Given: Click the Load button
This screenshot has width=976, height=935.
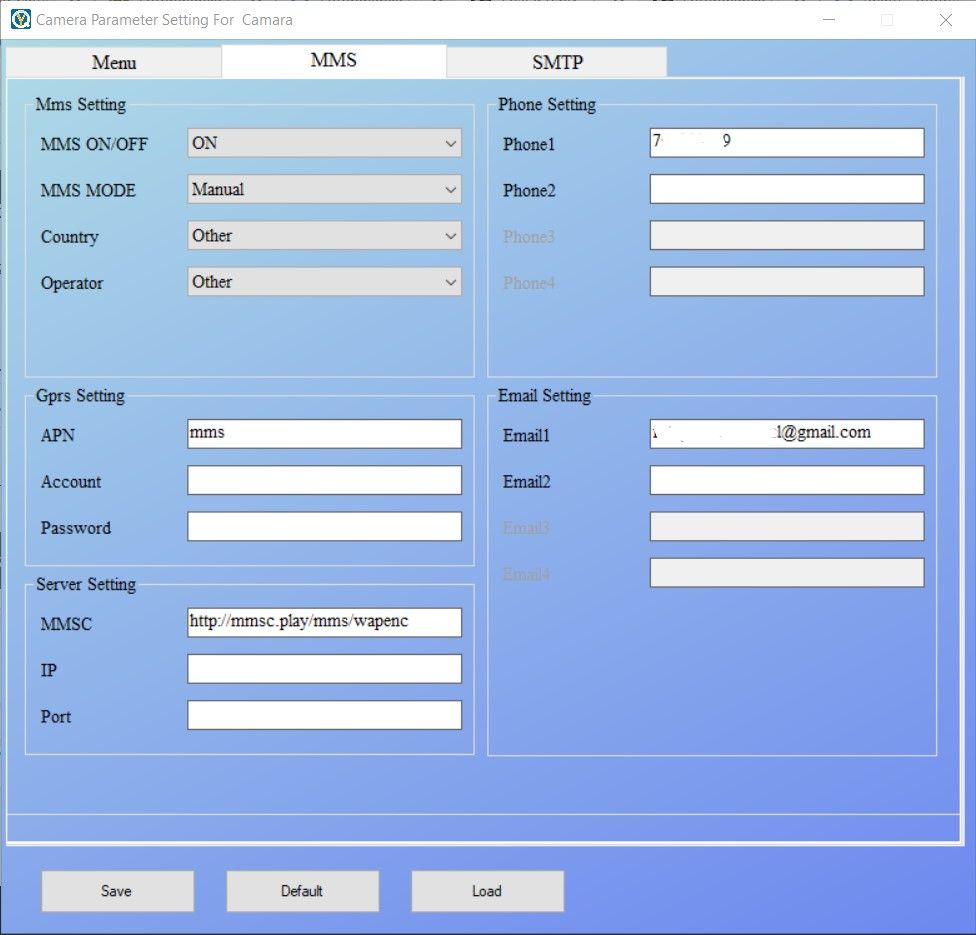Looking at the screenshot, I should (x=487, y=891).
